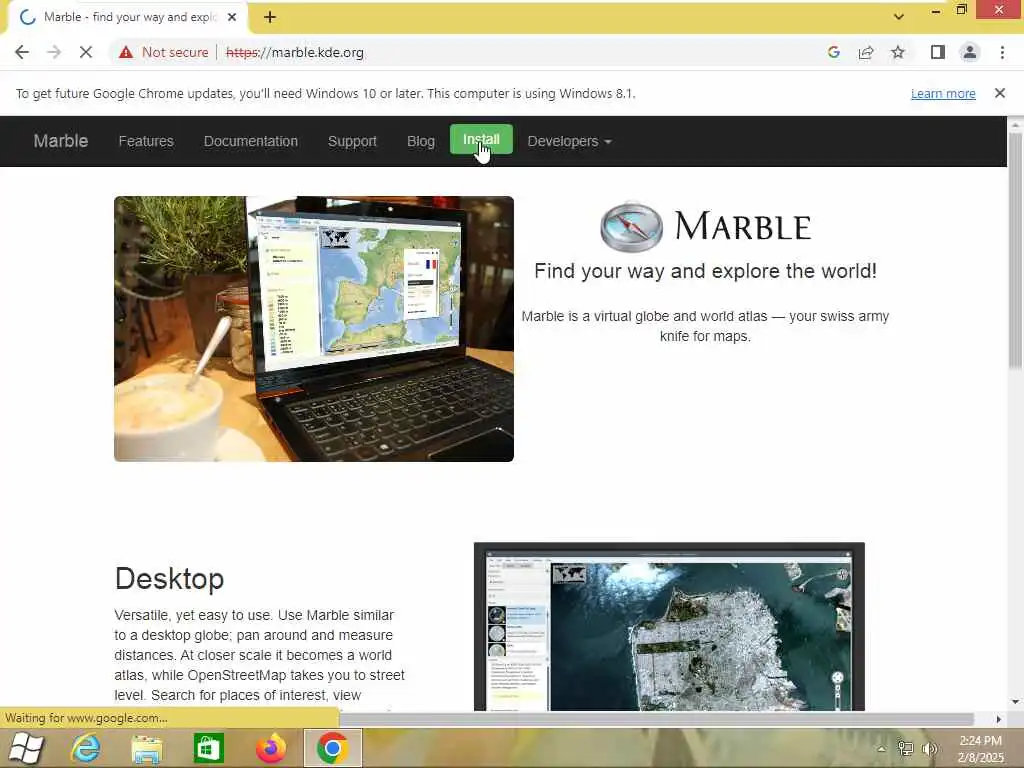Click the scrollbar down arrow
Viewport: 1024px width, 768px height.
tap(1015, 702)
